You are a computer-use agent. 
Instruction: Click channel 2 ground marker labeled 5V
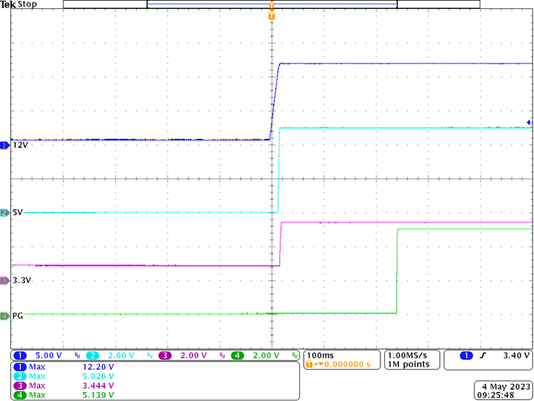[x=4, y=213]
